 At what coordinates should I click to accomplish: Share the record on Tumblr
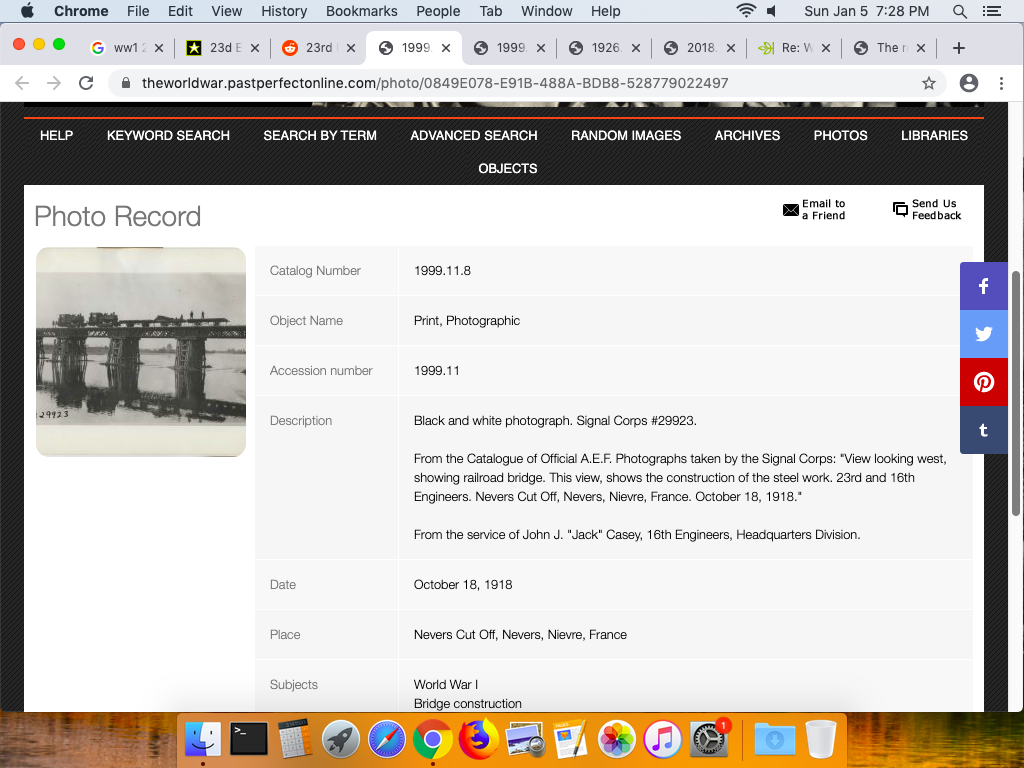[x=984, y=430]
